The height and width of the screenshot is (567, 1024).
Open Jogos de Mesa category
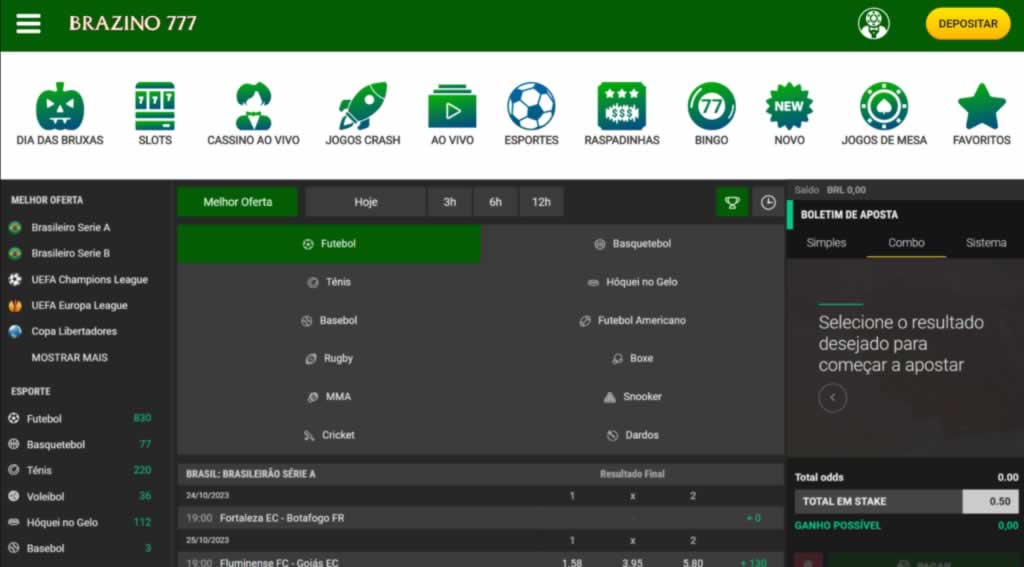(x=884, y=114)
